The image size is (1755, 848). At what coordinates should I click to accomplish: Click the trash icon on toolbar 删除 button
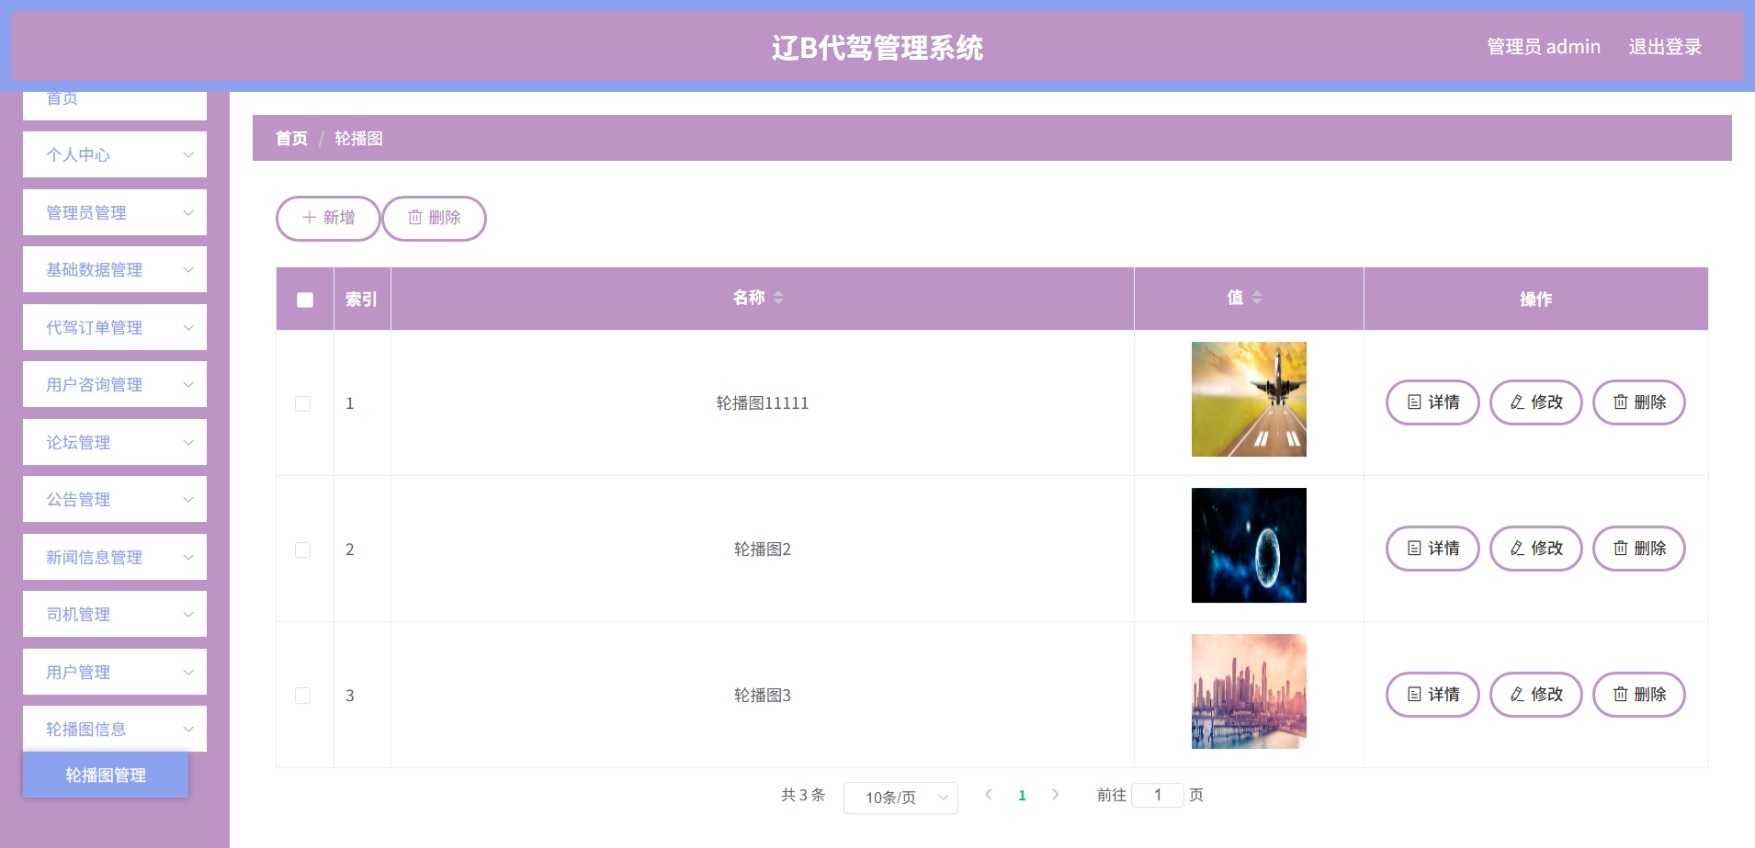coord(415,218)
